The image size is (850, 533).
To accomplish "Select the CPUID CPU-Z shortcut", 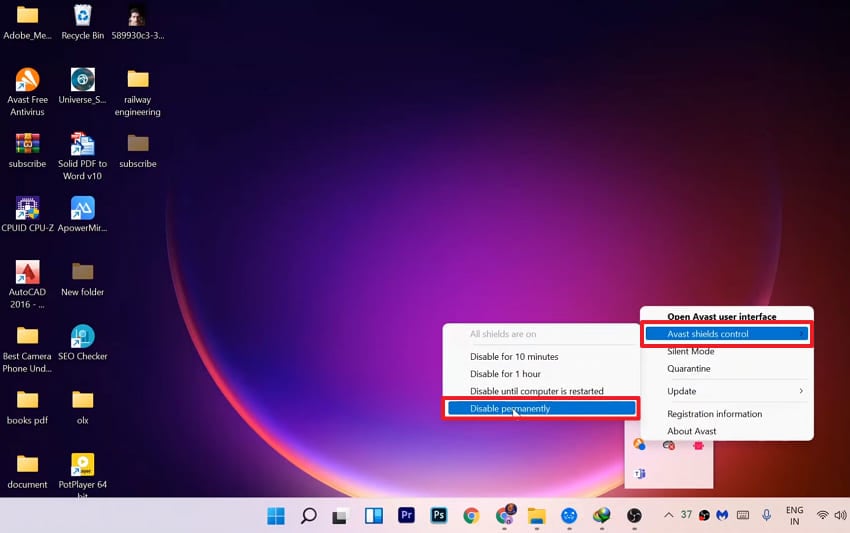I will click(x=27, y=214).
